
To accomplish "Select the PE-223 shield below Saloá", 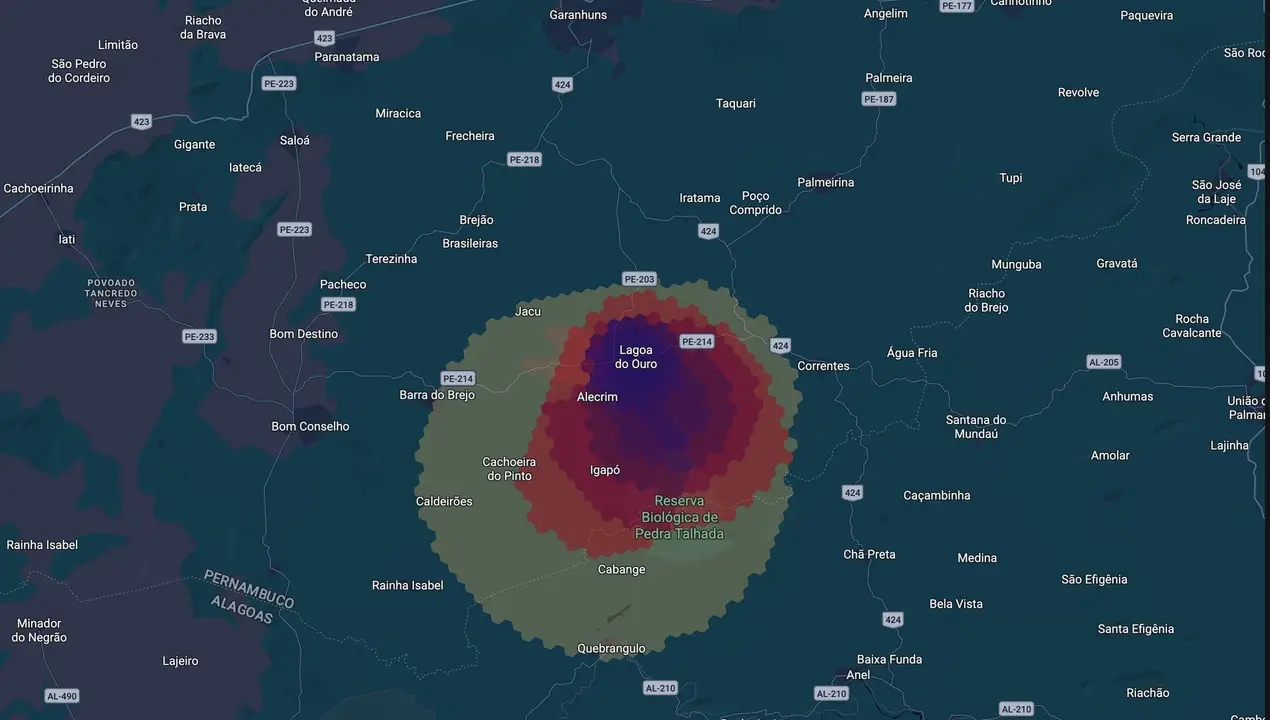I will pos(294,229).
